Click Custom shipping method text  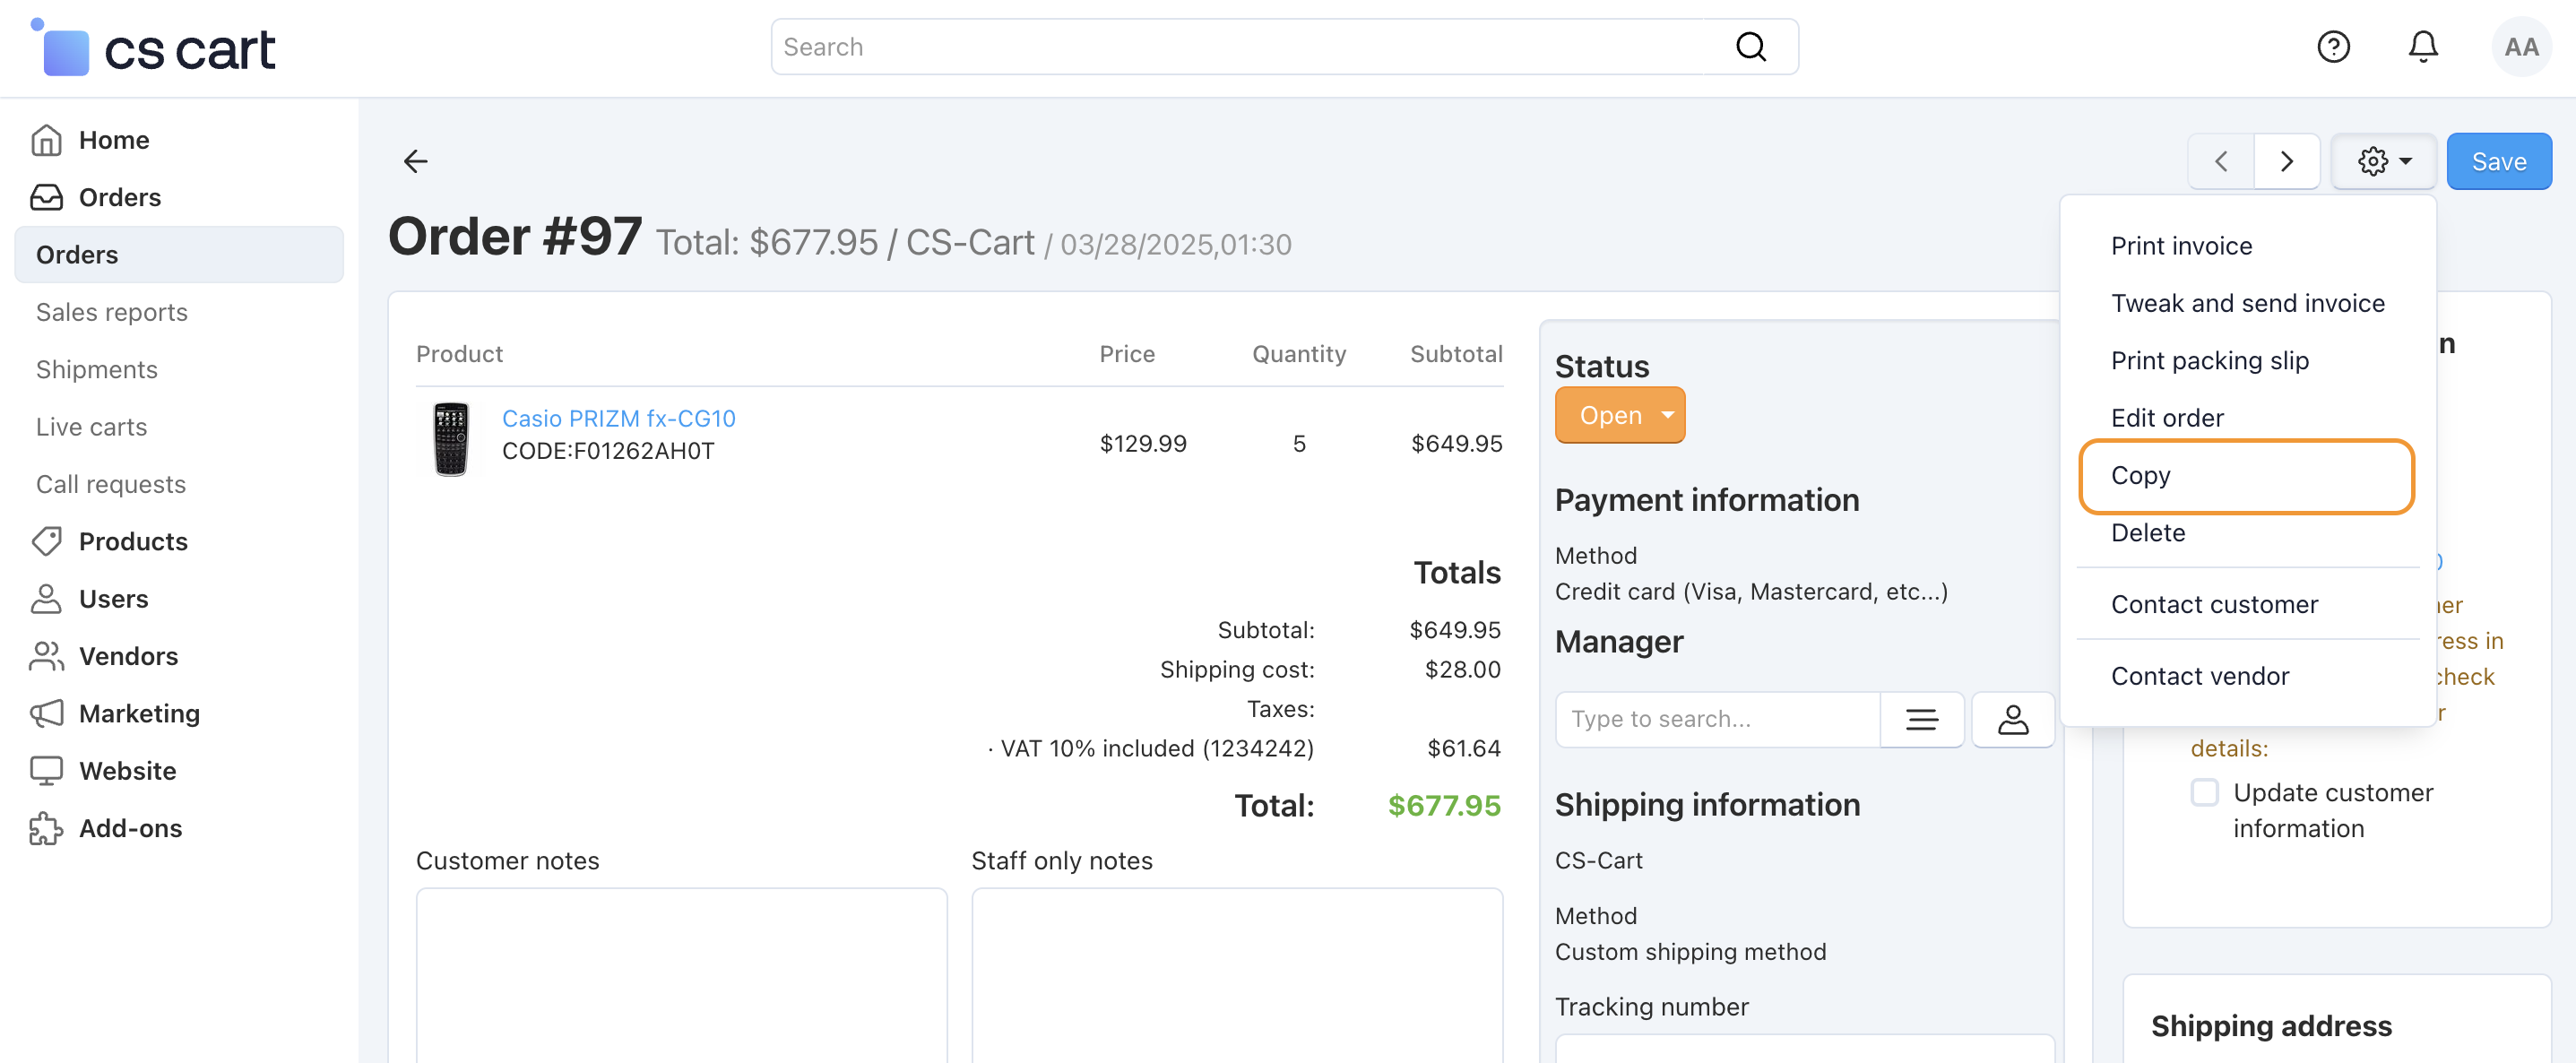pos(1690,951)
